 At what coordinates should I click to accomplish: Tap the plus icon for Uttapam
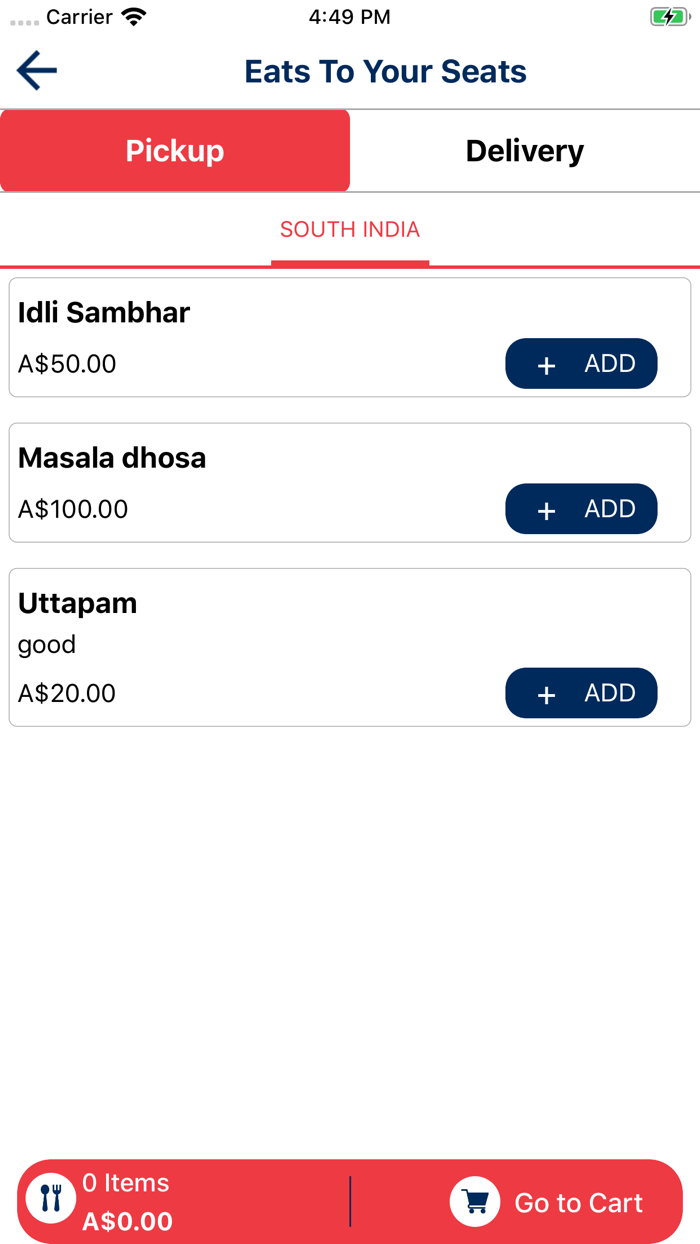(546, 694)
